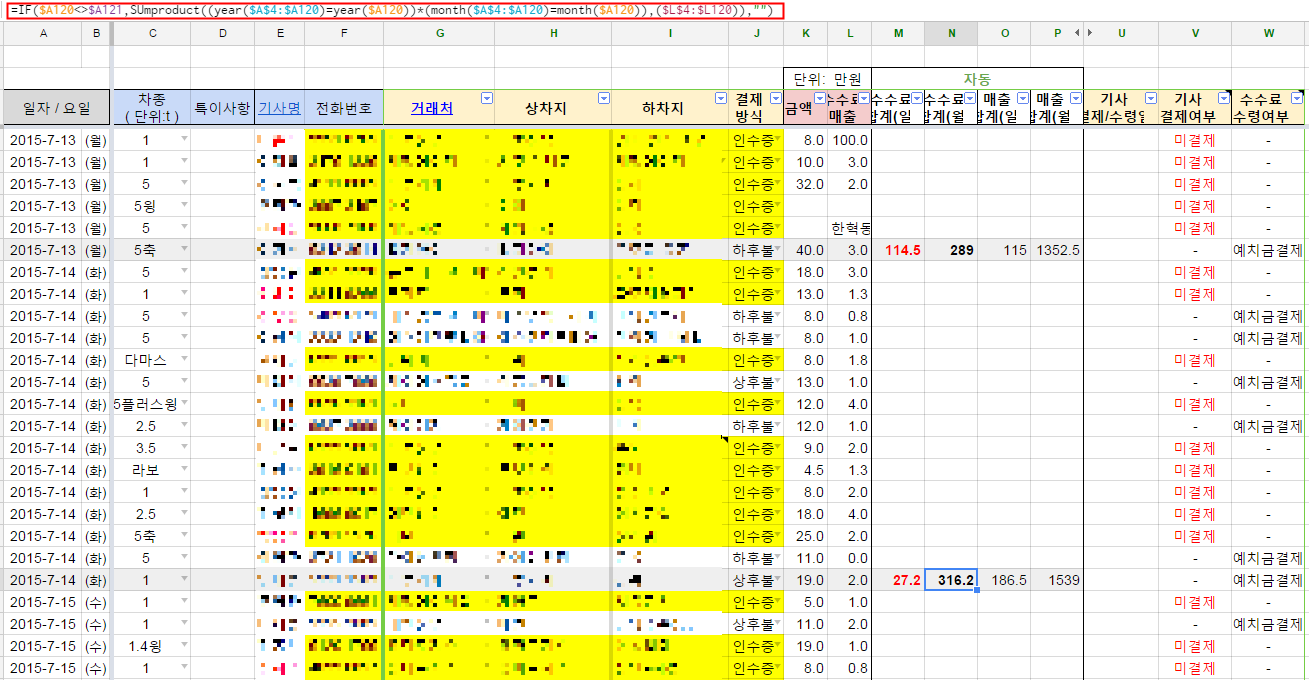The height and width of the screenshot is (680, 1309).
Task: Open the filter on the 하차지 header
Action: (721, 98)
